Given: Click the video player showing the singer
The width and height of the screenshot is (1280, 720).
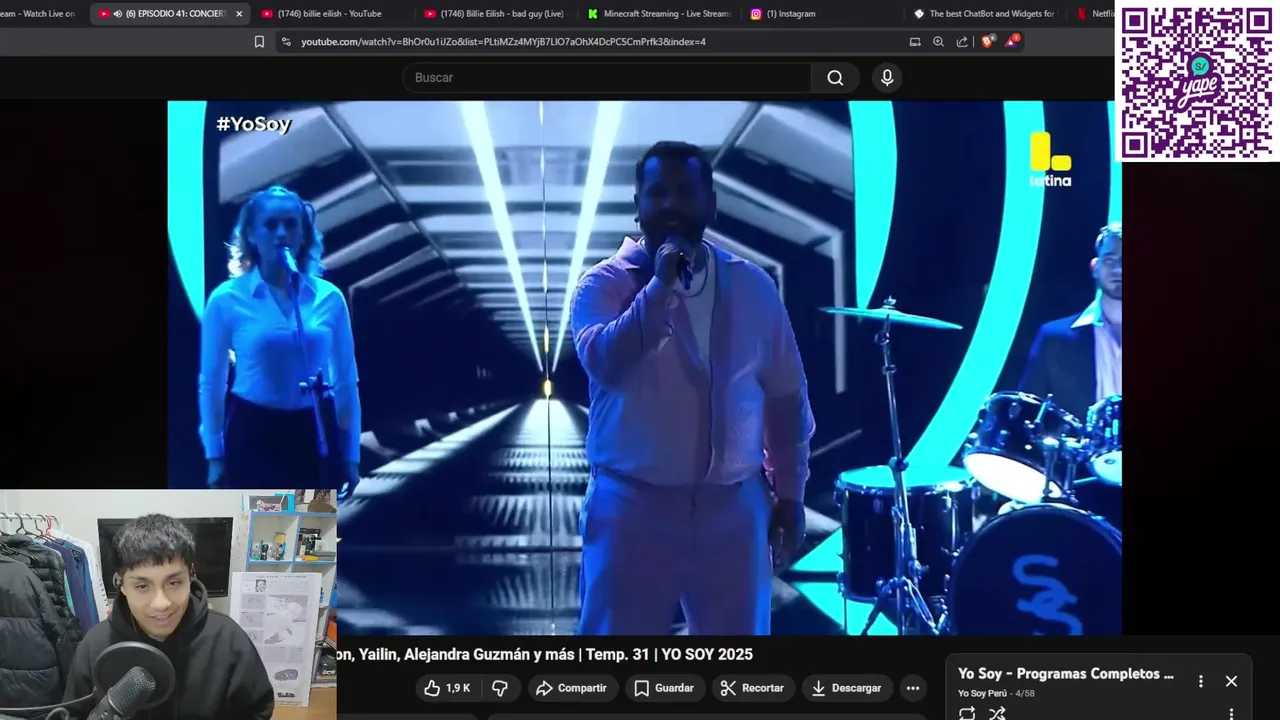Looking at the screenshot, I should [x=644, y=367].
